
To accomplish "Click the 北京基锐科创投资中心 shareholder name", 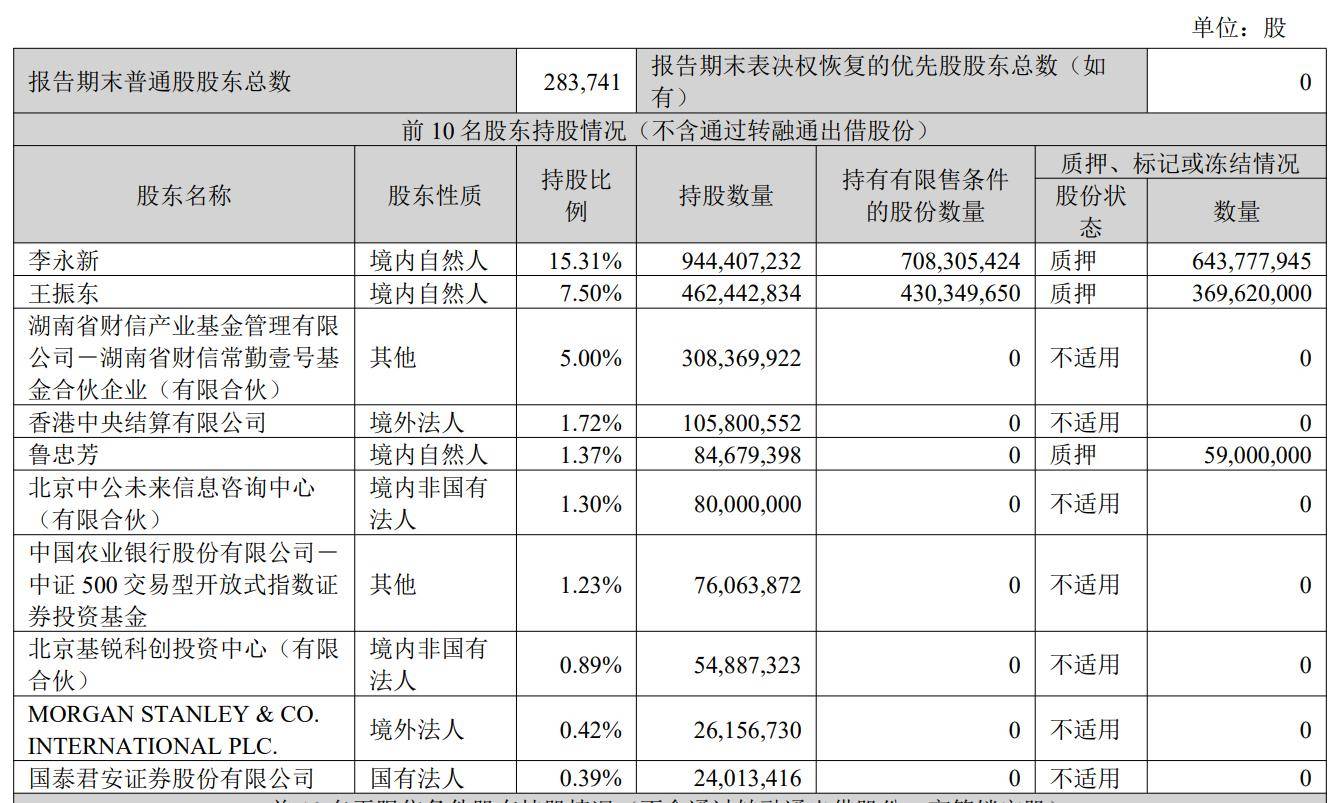I will 184,664.
